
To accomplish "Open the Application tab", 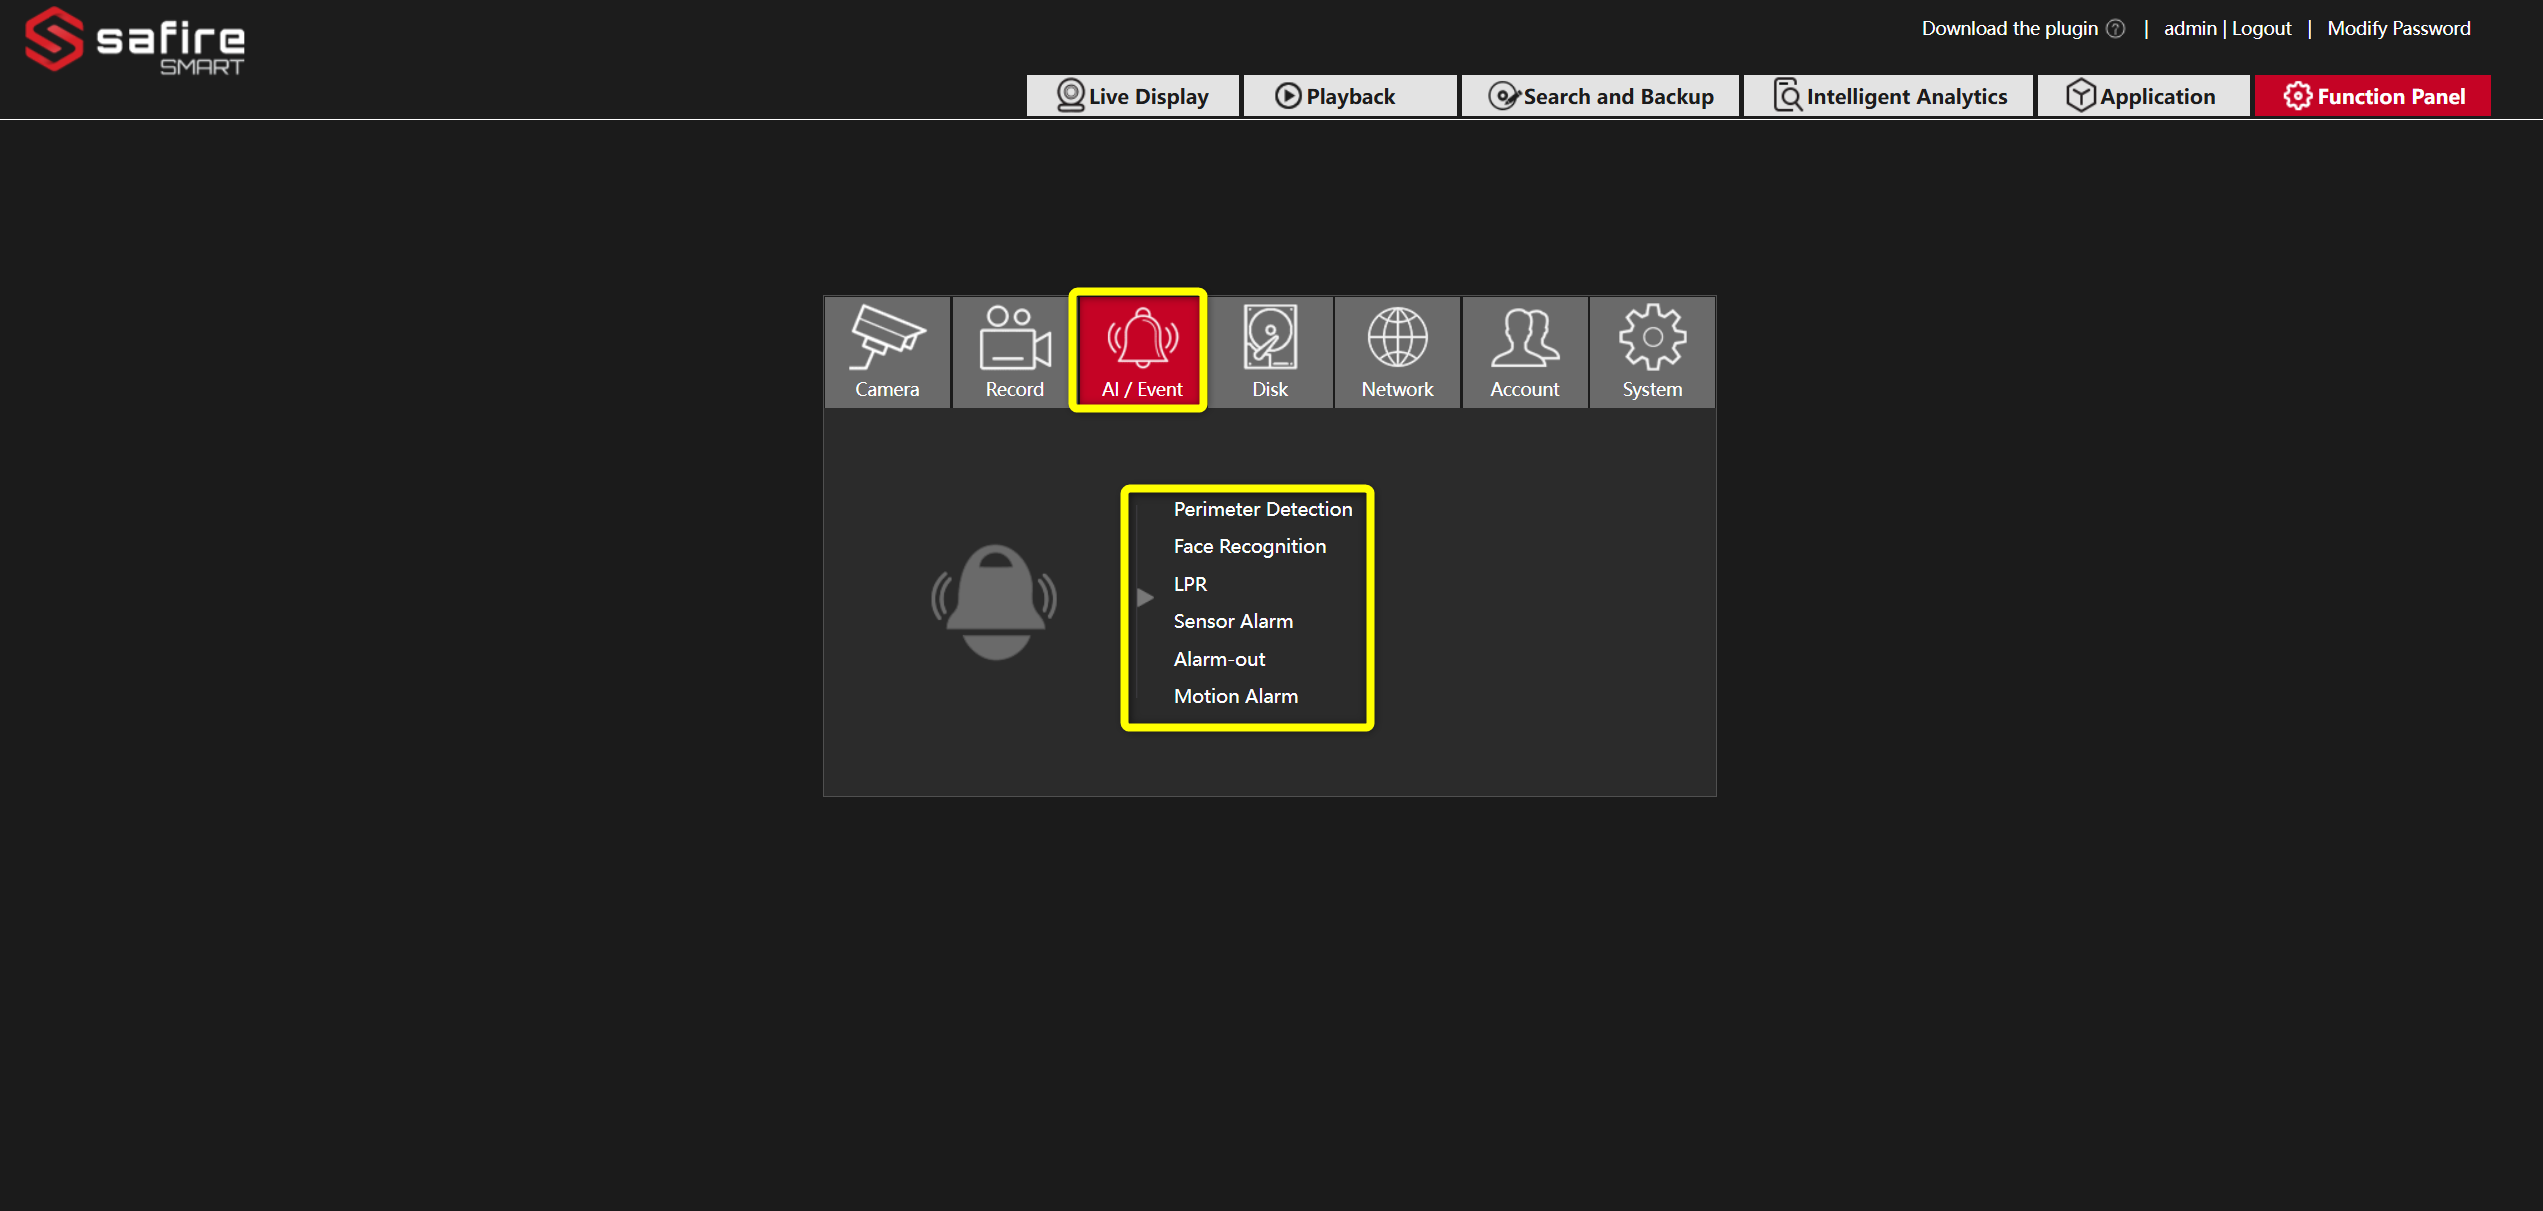I will 2143,97.
